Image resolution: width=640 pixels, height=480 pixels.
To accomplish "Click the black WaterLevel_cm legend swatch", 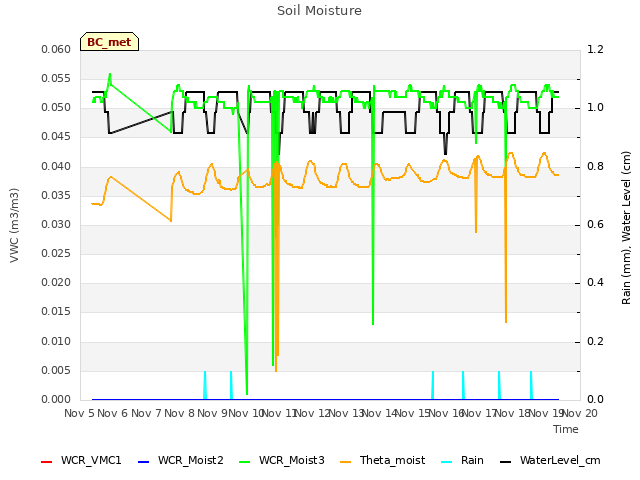I will pos(505,462).
